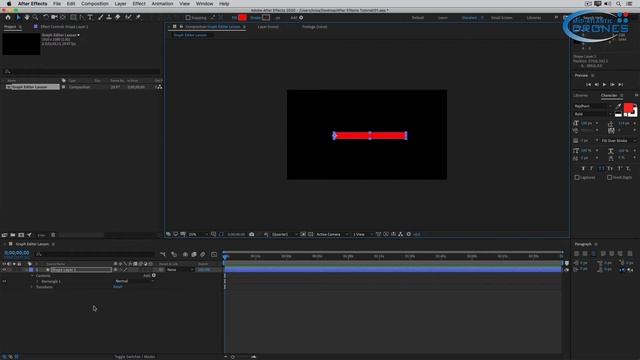This screenshot has width=640, height=360.
Task: Select the Rotation tool
Action: [x=46, y=18]
